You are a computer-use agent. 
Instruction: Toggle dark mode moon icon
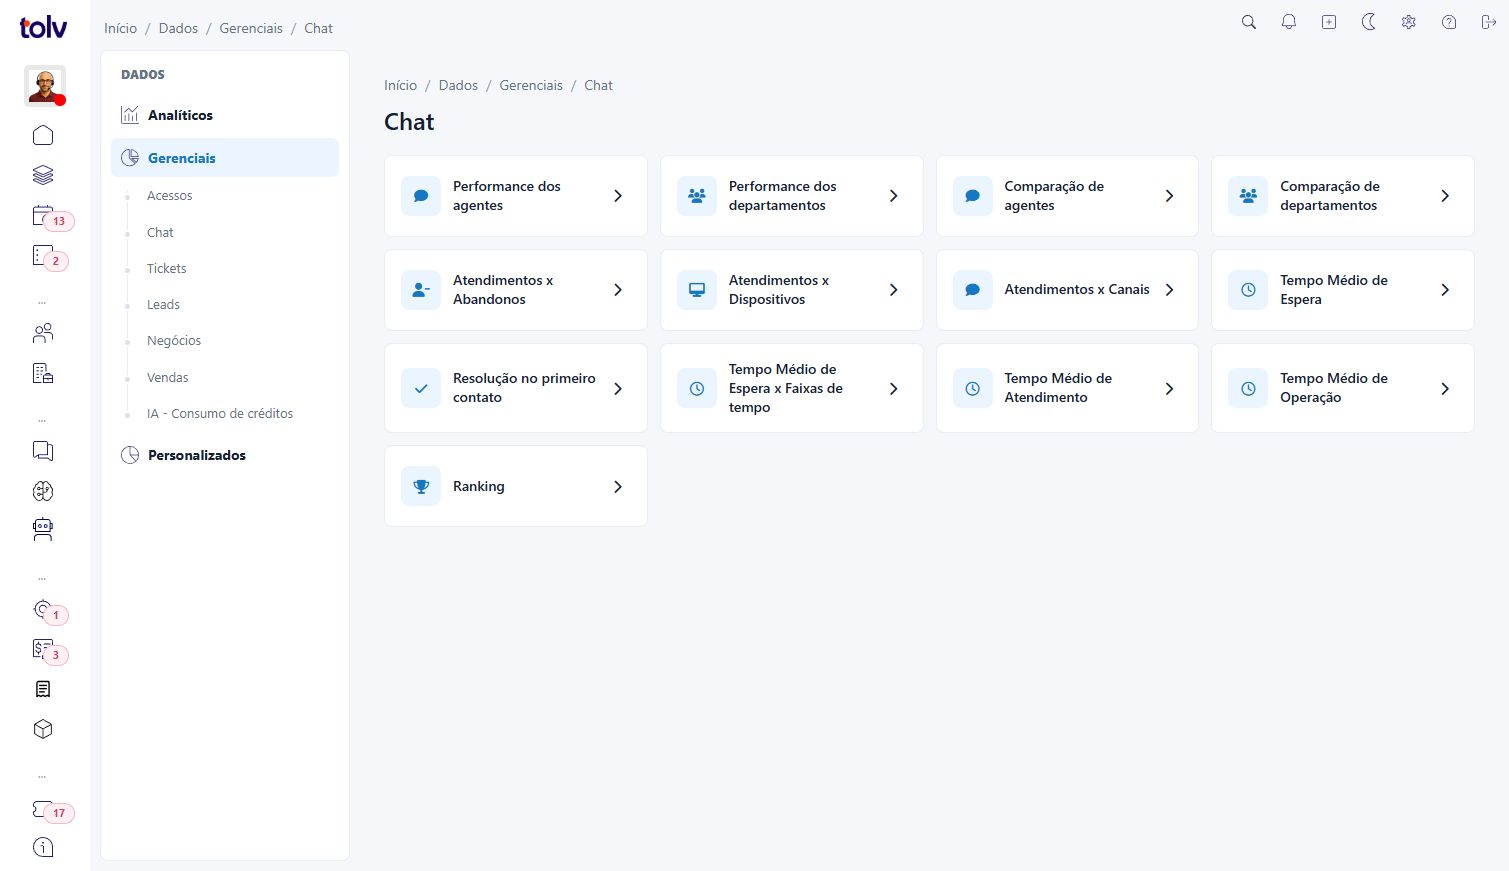1368,22
